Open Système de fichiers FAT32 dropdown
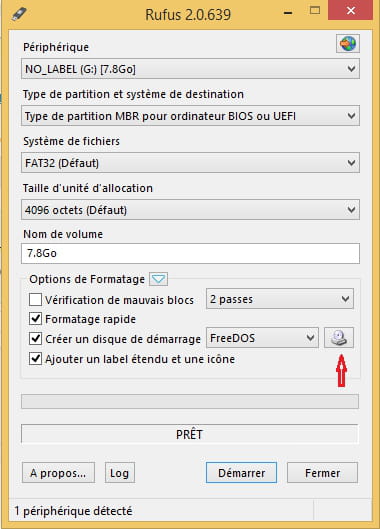The width and height of the screenshot is (380, 529). click(190, 163)
